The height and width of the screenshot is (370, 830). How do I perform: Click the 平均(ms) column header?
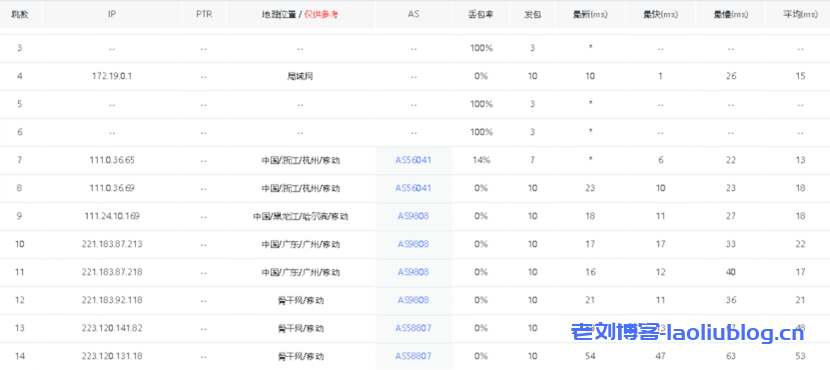tap(800, 14)
